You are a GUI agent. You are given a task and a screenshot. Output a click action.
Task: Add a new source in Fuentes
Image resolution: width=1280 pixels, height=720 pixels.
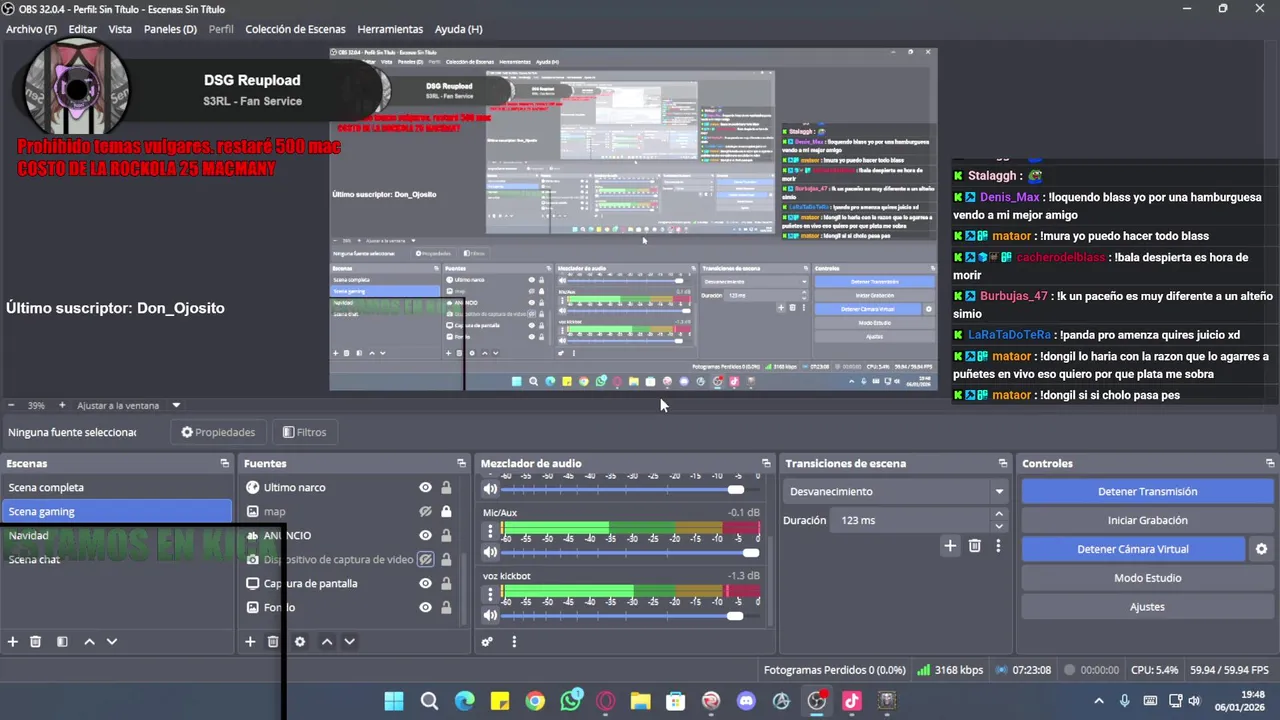click(x=250, y=641)
